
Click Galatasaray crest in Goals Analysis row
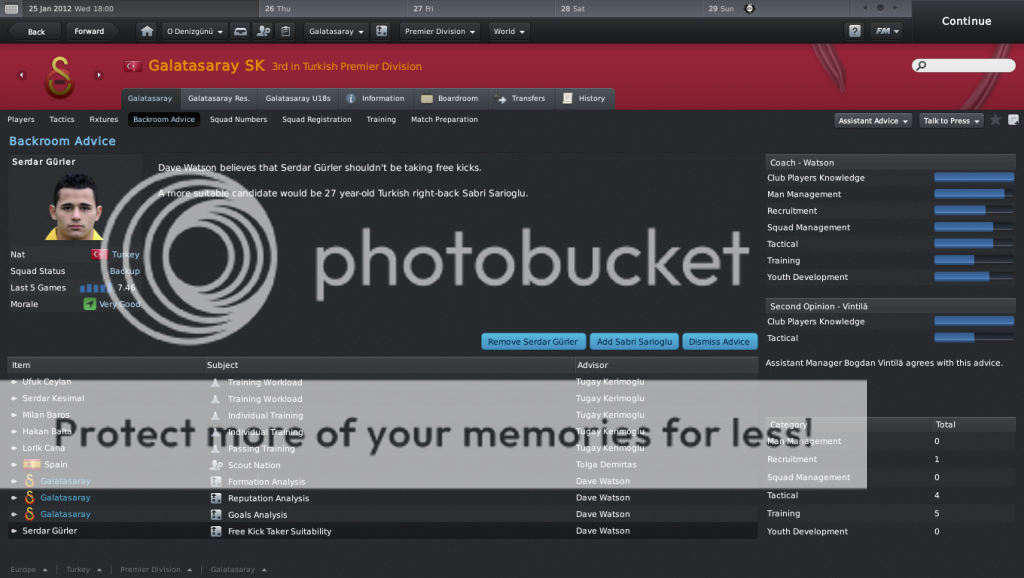pyautogui.click(x=29, y=514)
